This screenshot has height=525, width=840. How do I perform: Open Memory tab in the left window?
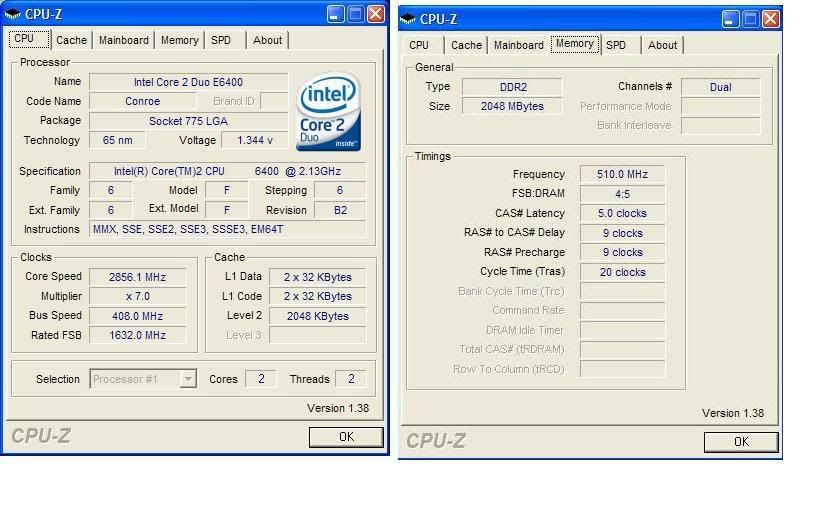point(179,40)
